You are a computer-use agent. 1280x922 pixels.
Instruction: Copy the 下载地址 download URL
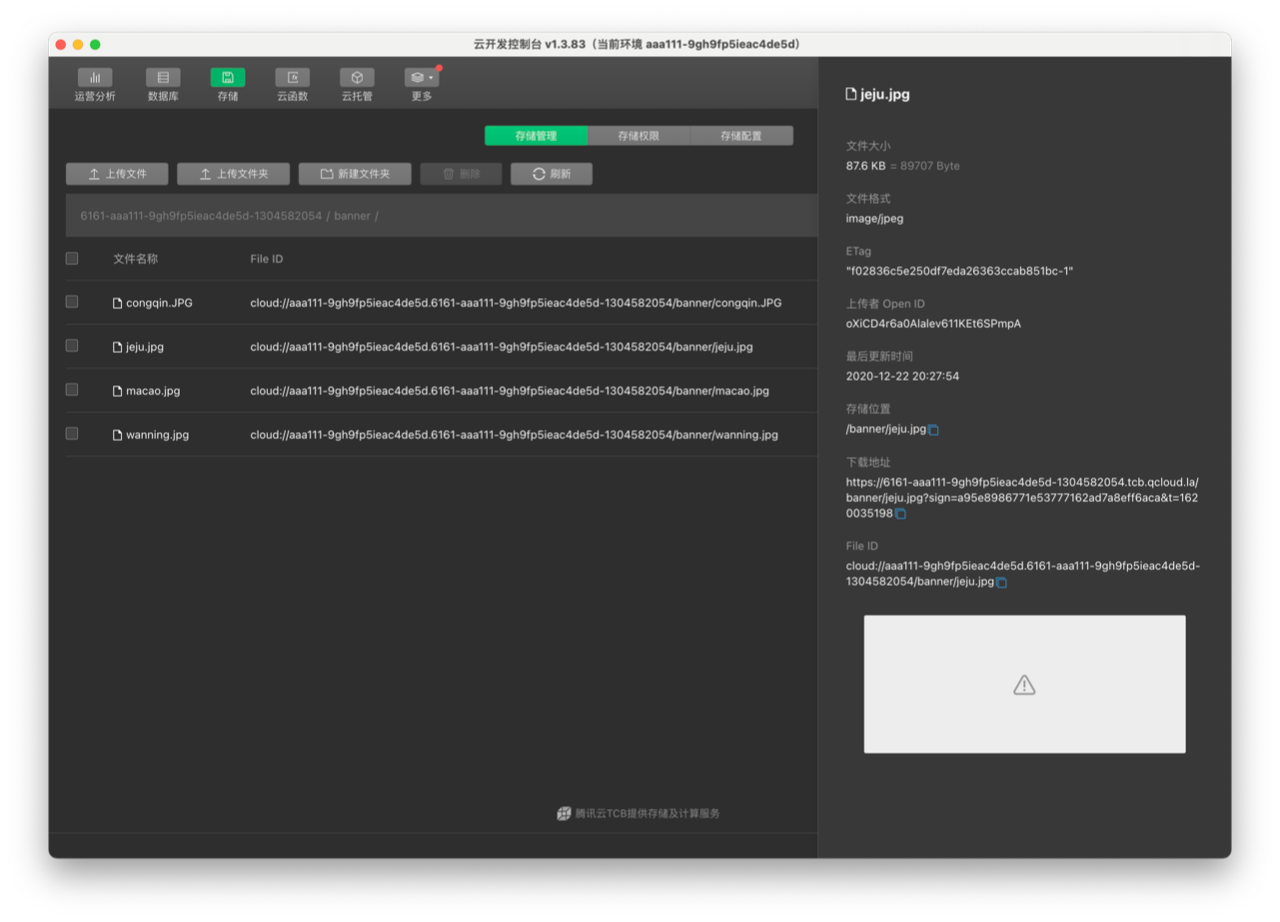tap(900, 514)
